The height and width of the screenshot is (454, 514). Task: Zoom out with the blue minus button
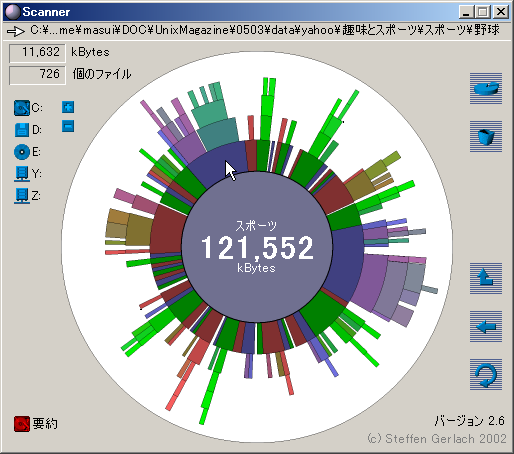68,126
